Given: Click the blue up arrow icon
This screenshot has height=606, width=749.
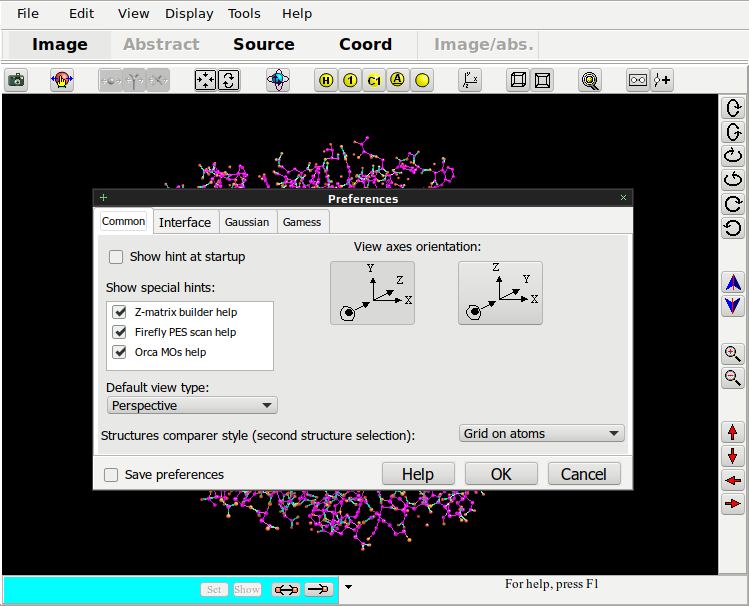Looking at the screenshot, I should click(733, 282).
